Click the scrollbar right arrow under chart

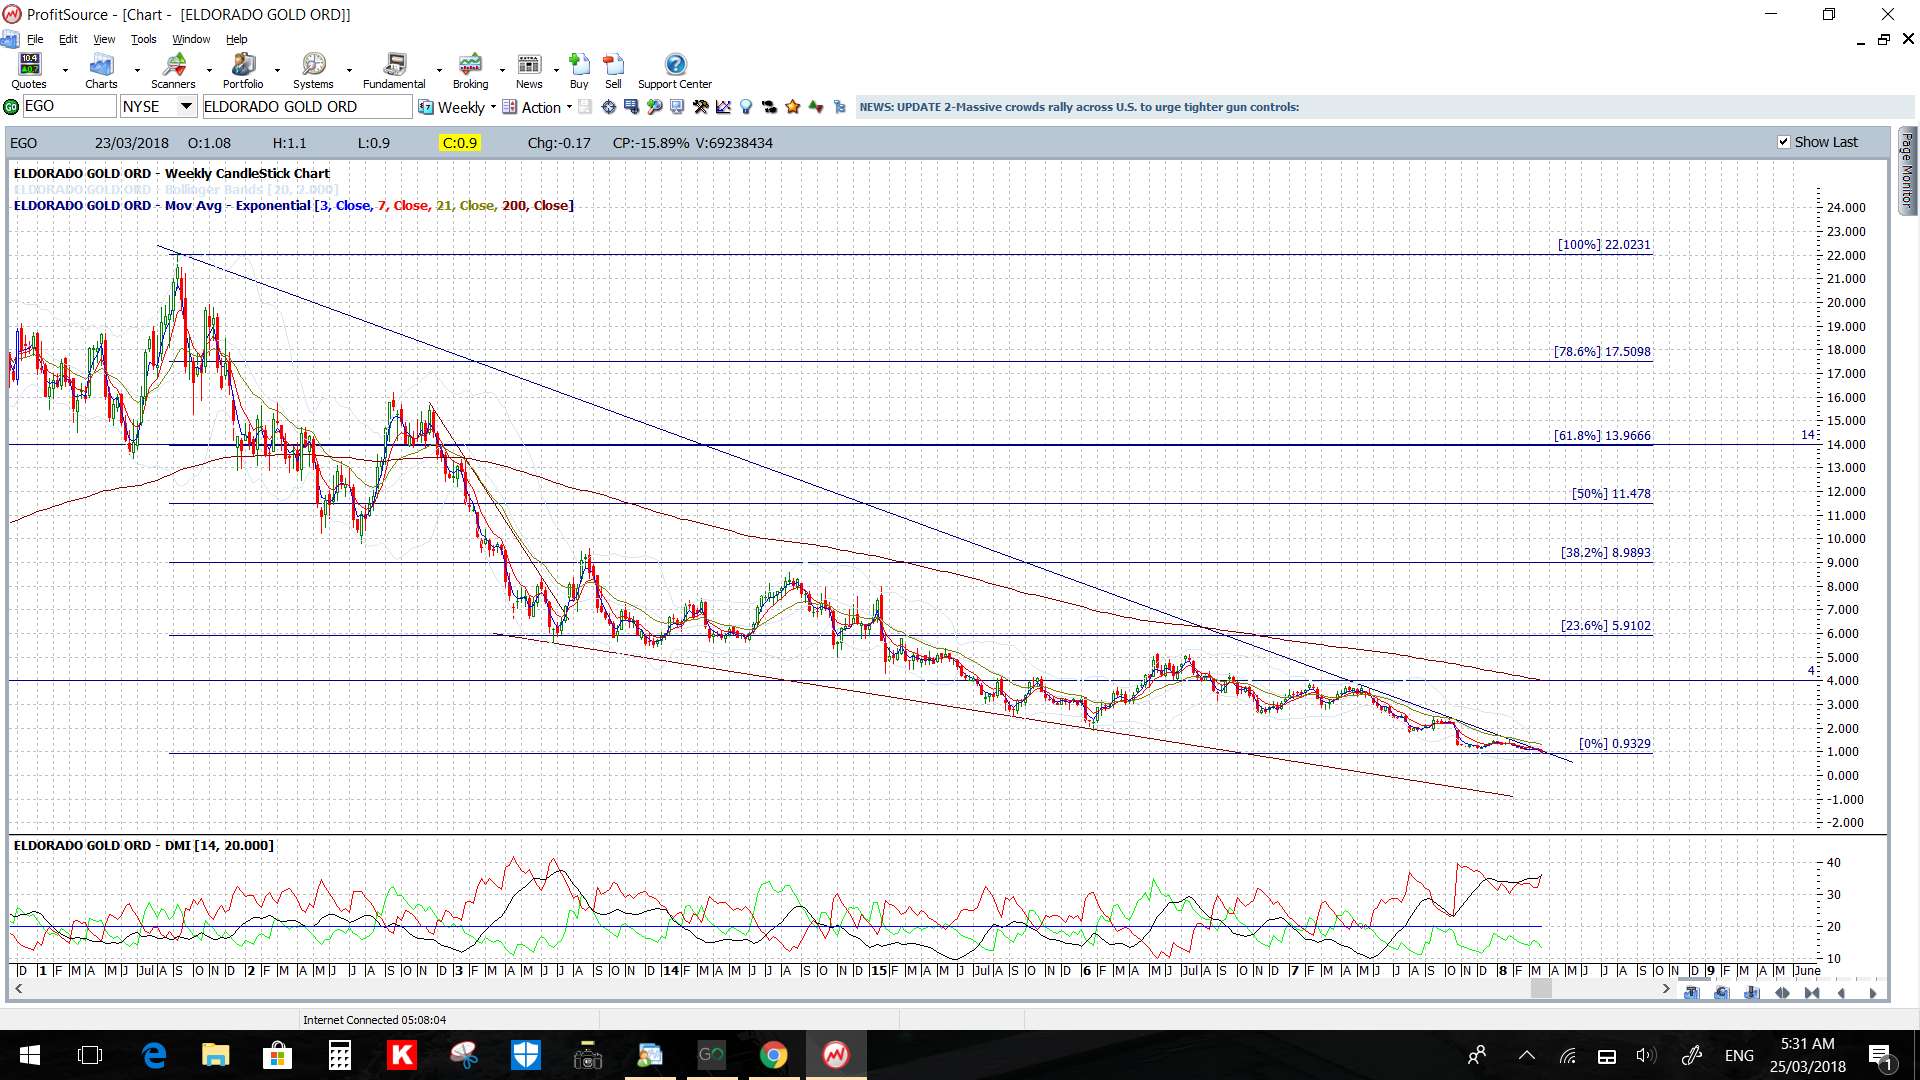point(1666,989)
